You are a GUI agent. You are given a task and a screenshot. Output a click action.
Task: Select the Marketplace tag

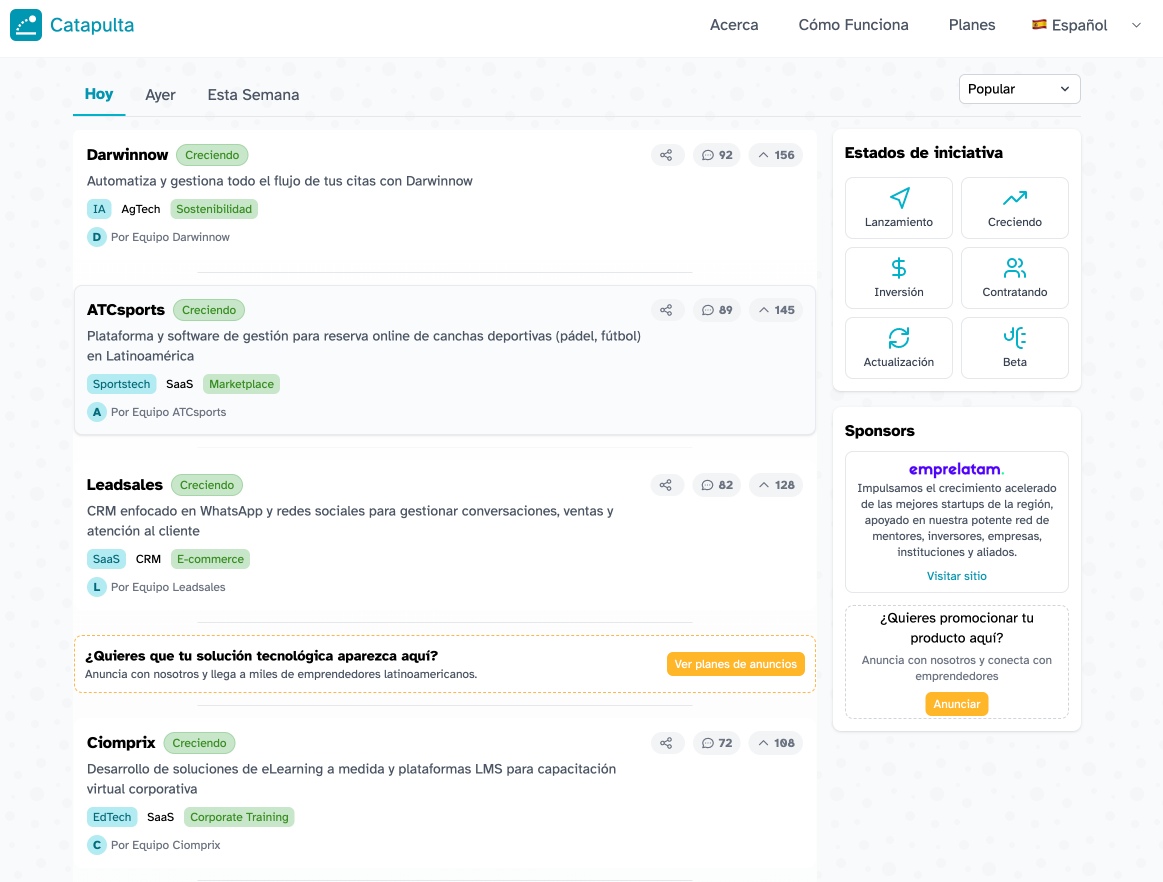coord(241,384)
